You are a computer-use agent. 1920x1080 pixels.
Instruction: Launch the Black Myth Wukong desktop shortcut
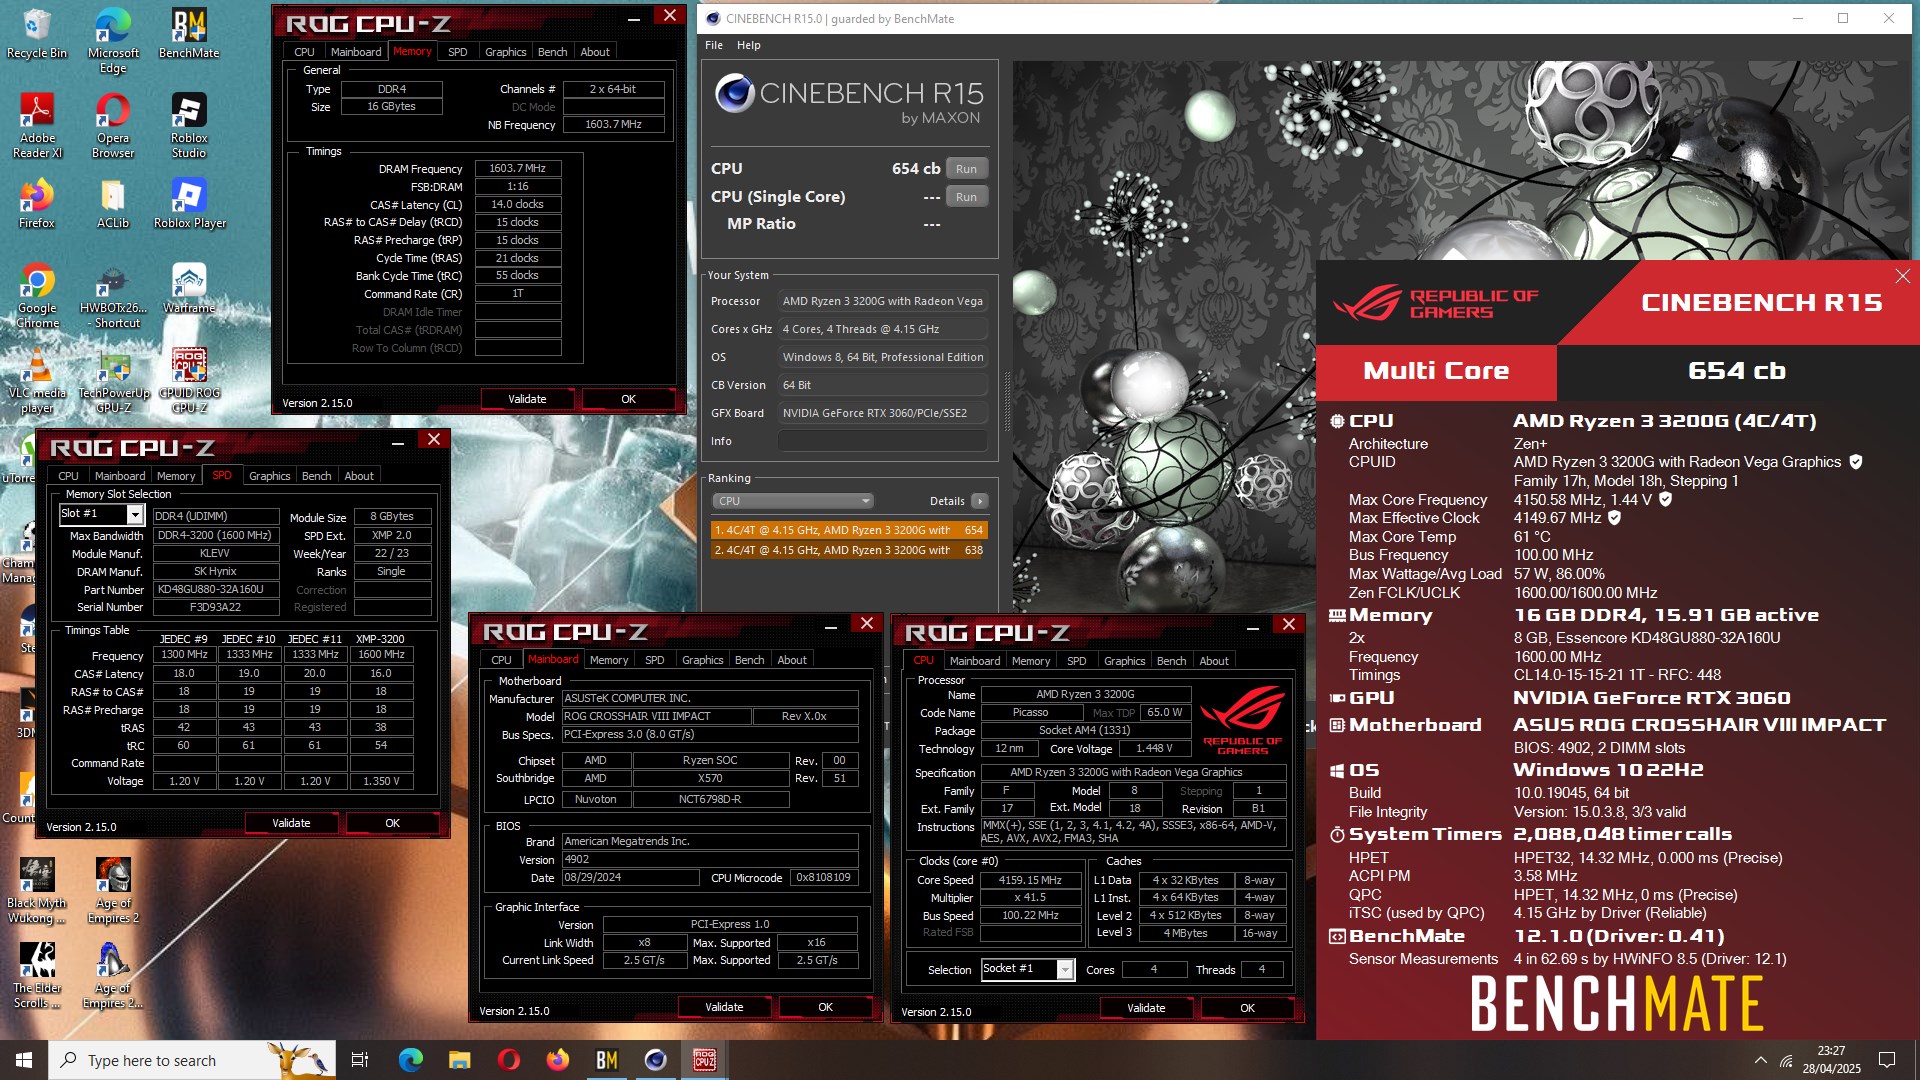click(x=37, y=891)
